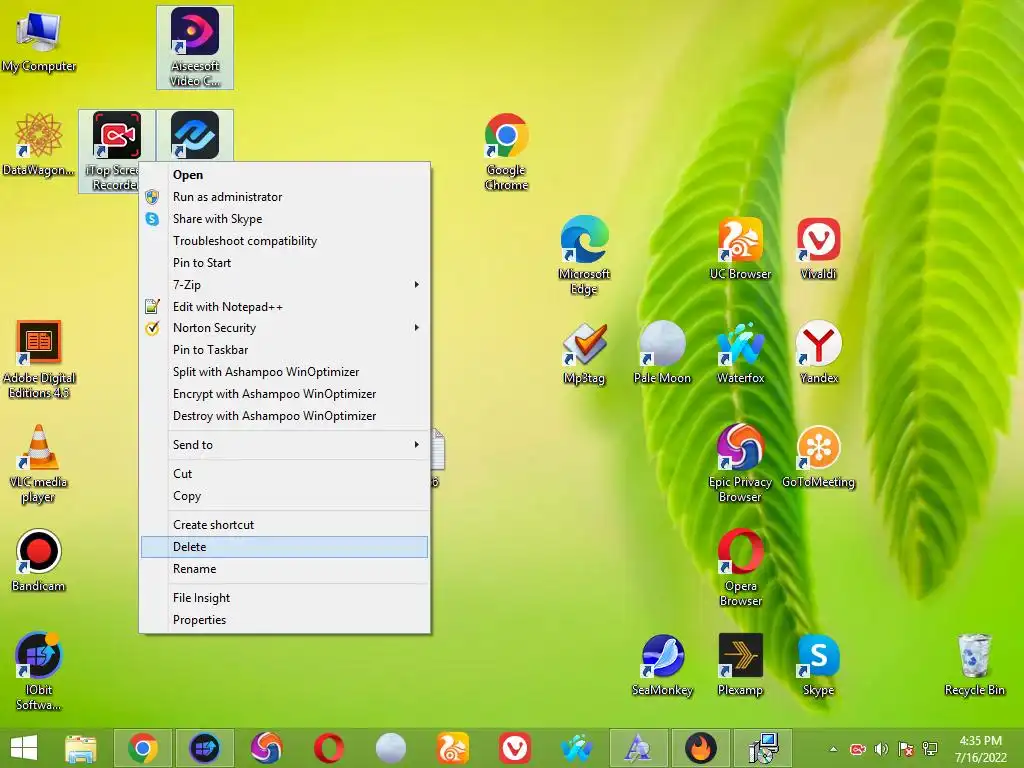Select the Waterfox desktop shortcut
This screenshot has height=768, width=1024.
point(740,353)
